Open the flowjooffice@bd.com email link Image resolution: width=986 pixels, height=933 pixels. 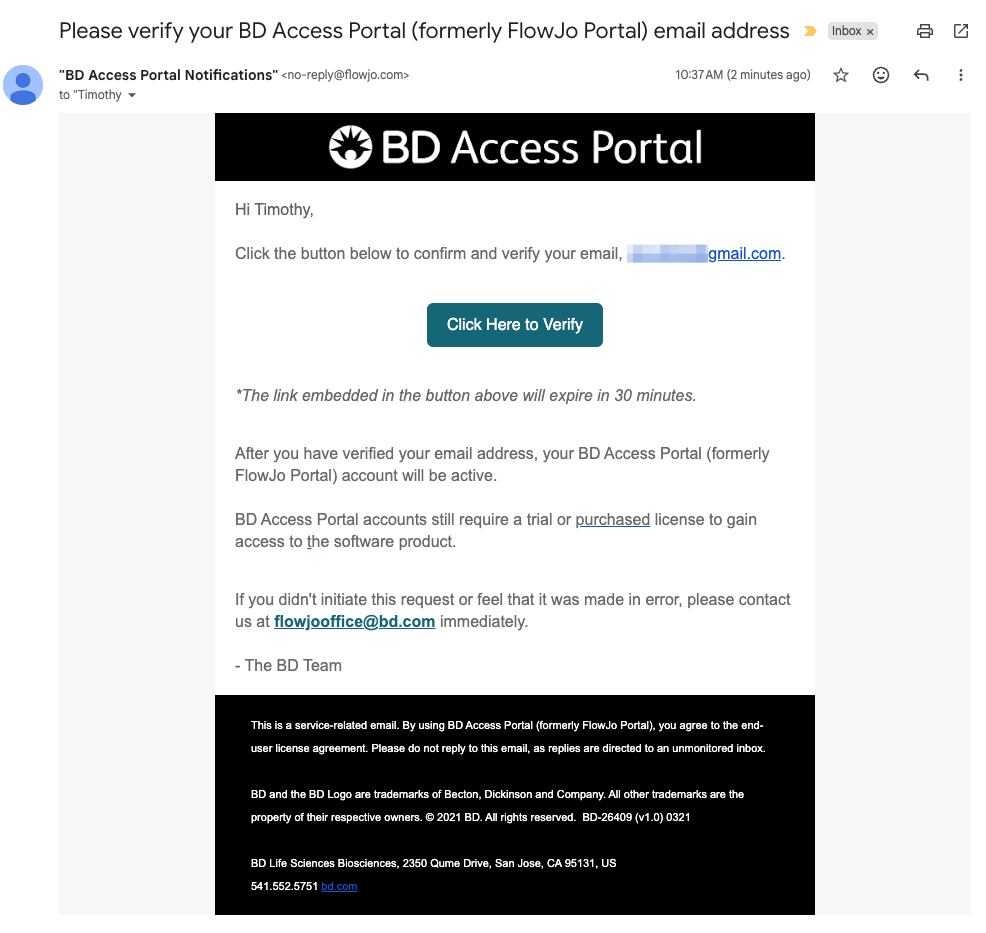354,621
